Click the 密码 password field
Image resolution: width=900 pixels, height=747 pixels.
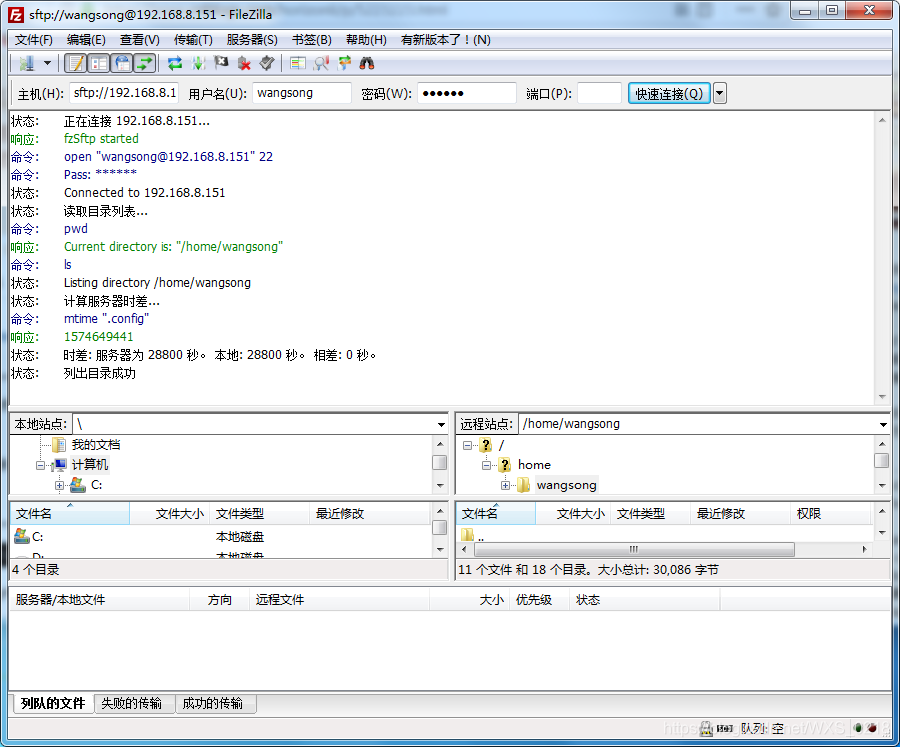467,93
